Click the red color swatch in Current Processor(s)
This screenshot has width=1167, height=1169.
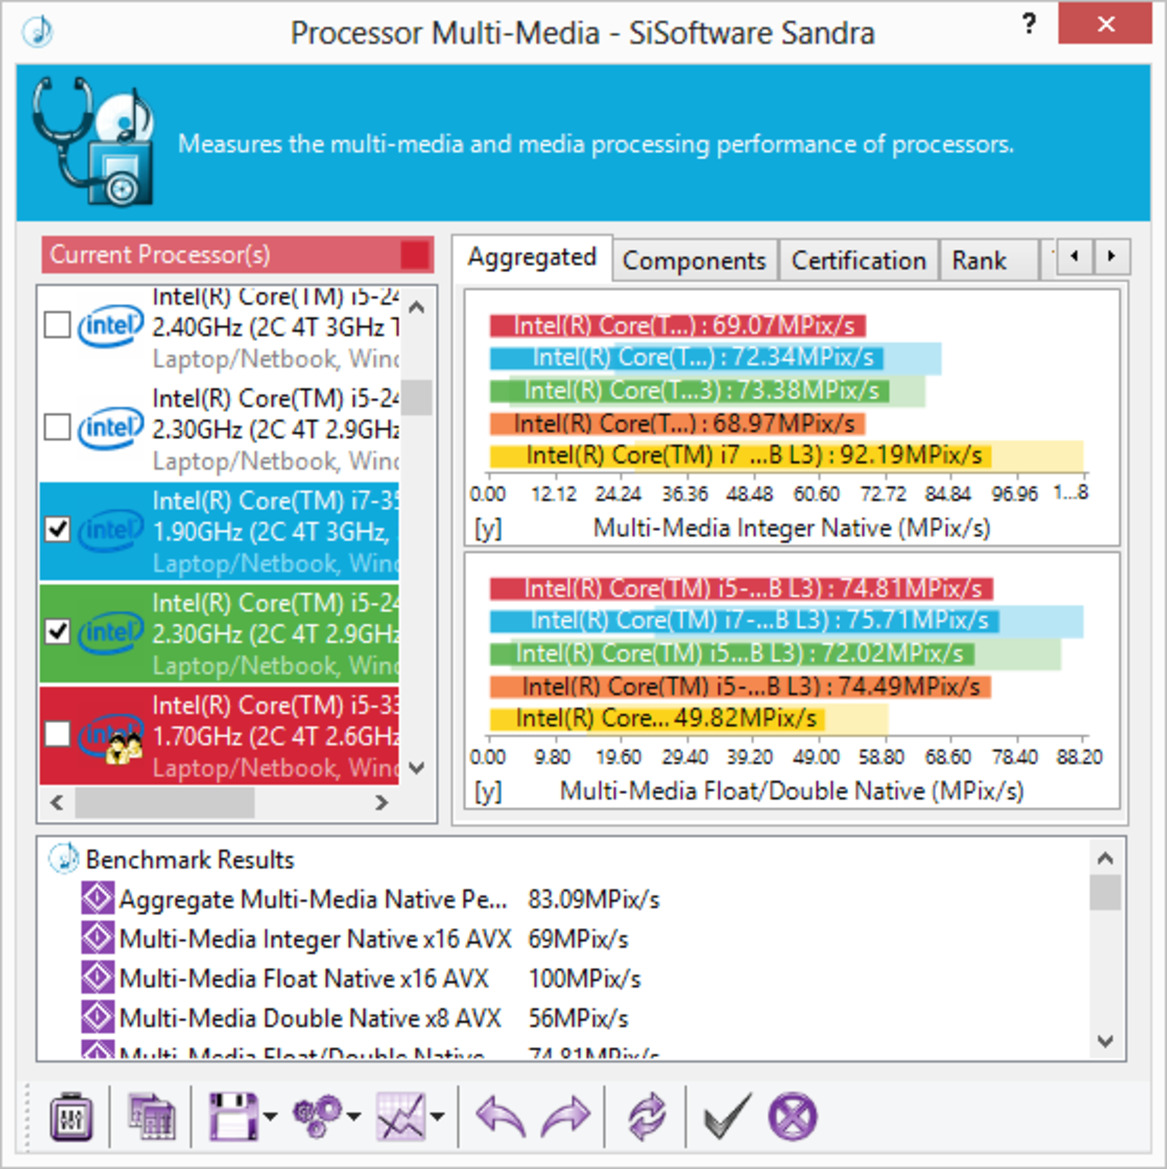point(415,255)
